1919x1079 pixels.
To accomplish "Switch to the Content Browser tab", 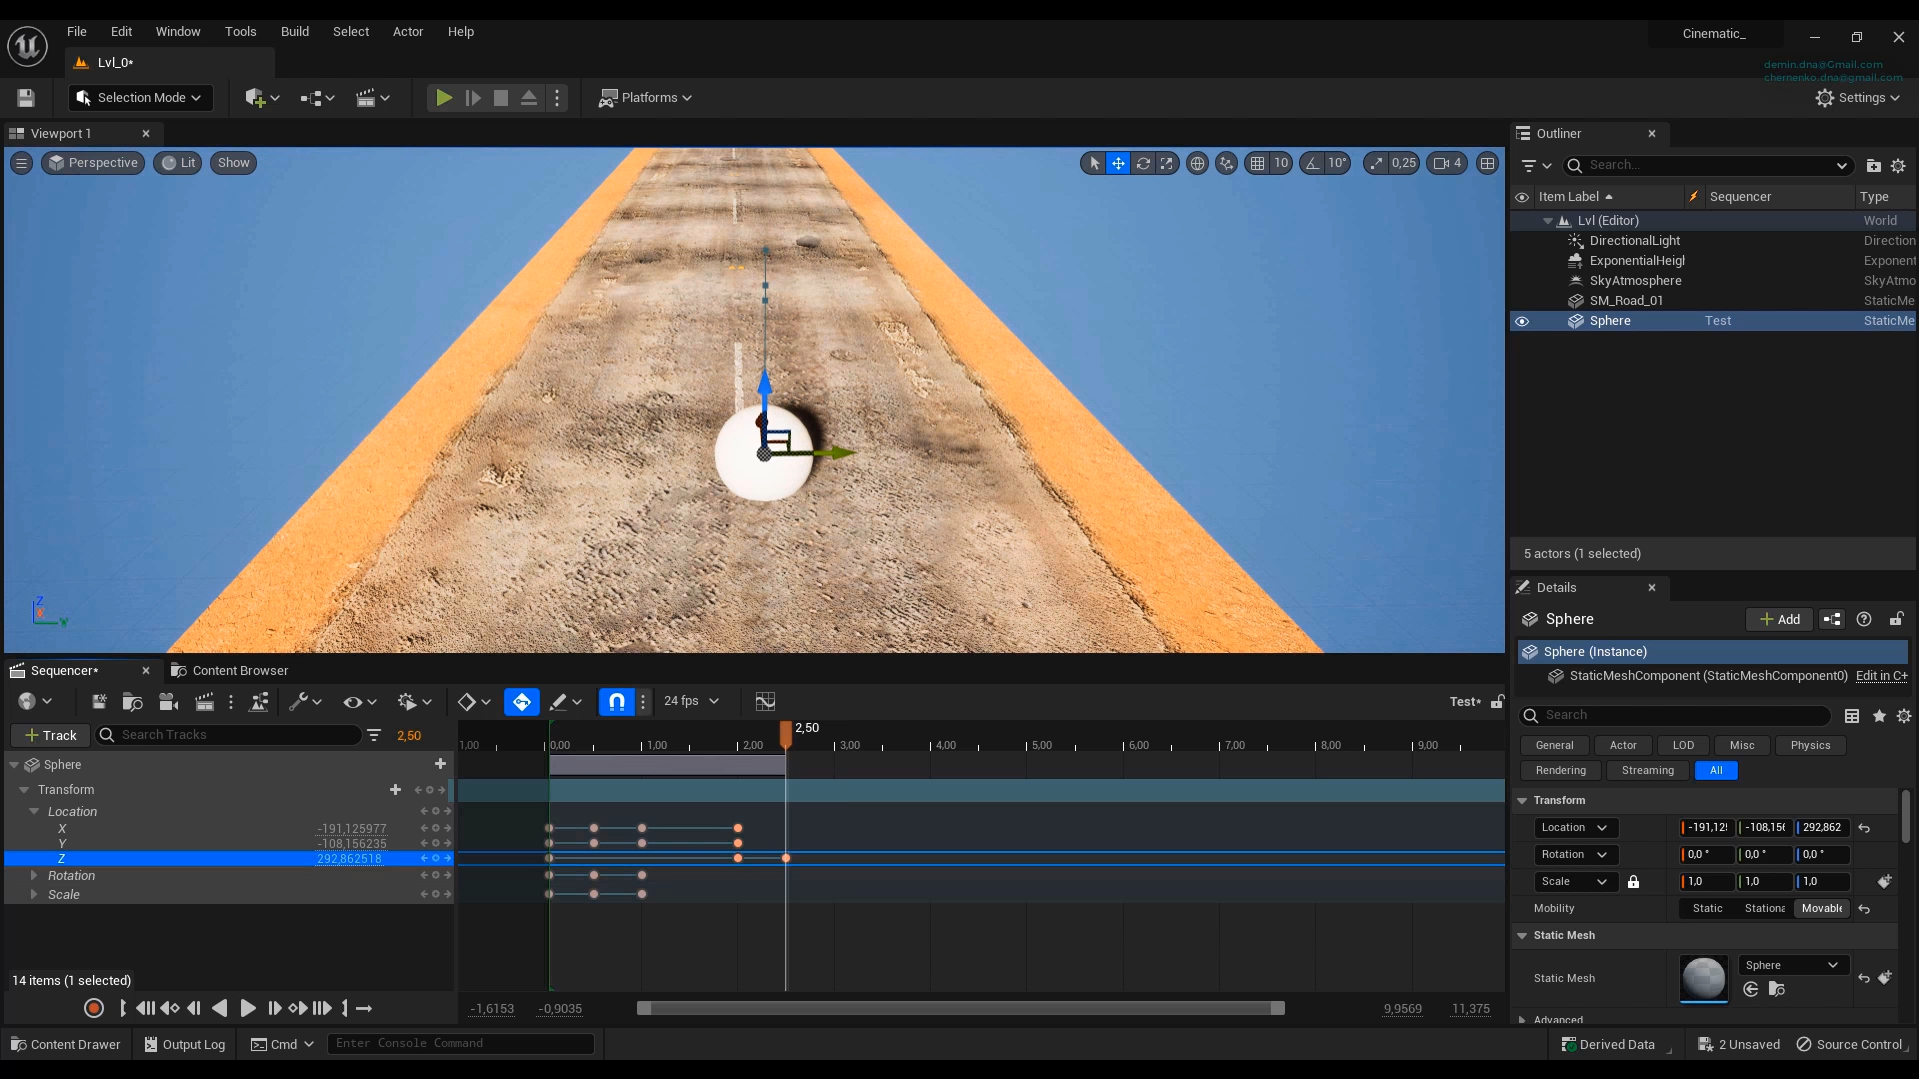I will (x=238, y=670).
